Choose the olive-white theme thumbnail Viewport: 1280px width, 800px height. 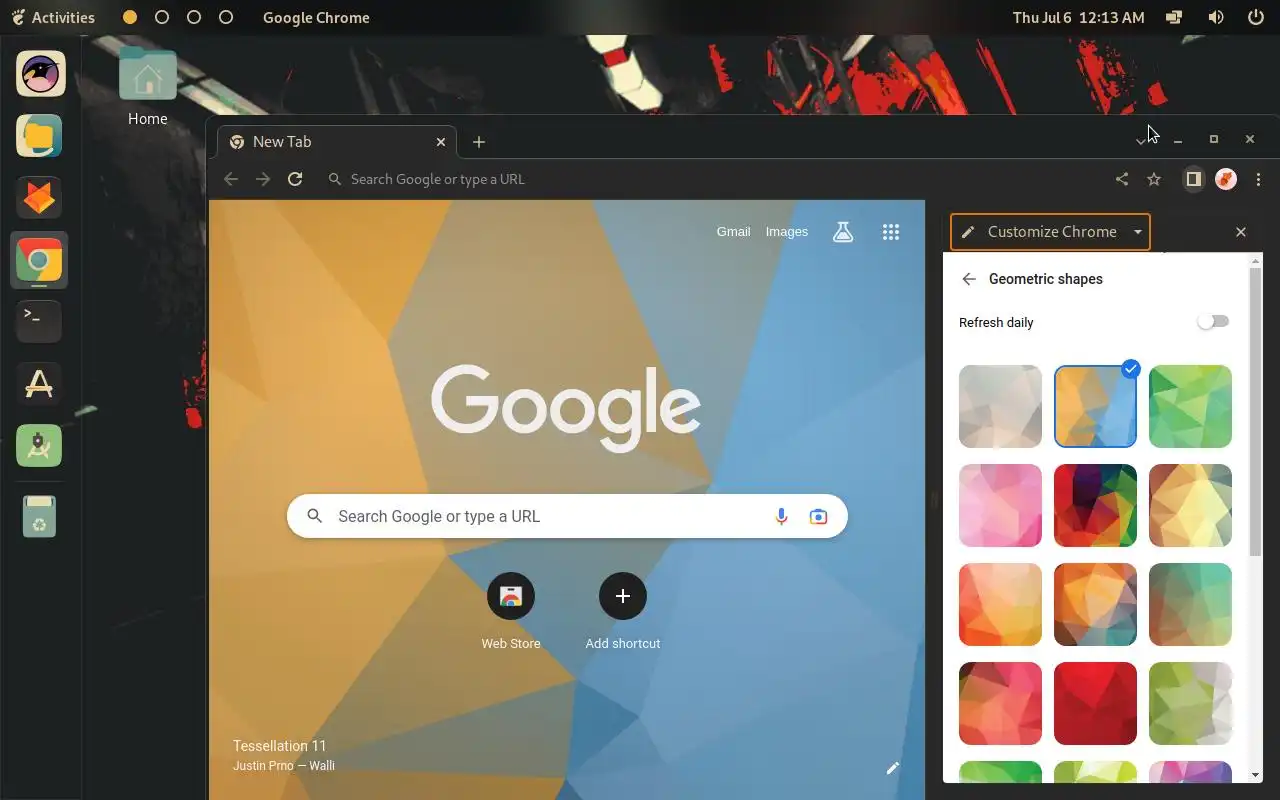(x=1190, y=703)
